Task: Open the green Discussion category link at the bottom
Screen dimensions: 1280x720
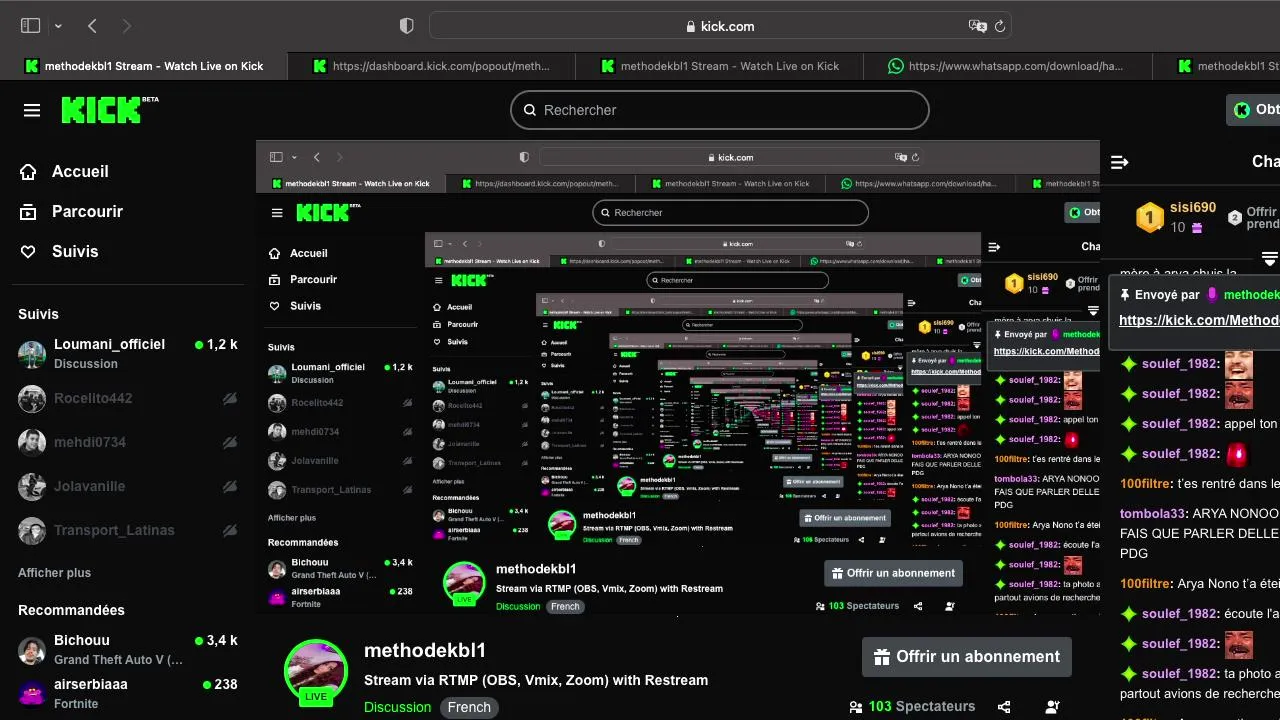Action: (397, 707)
